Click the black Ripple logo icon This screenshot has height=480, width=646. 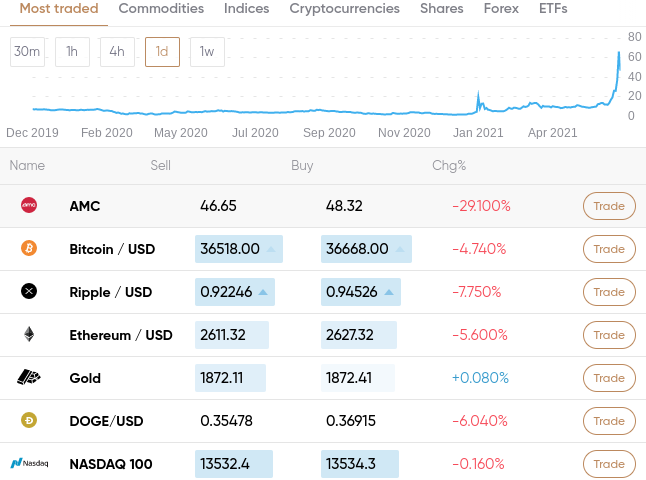(x=29, y=291)
